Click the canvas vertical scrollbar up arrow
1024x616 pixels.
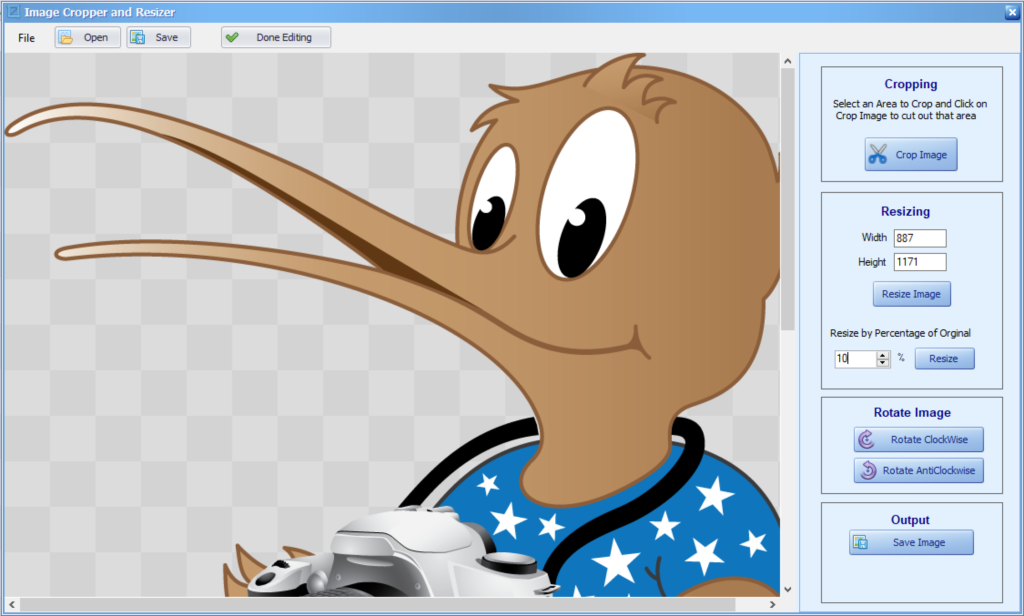tap(788, 61)
